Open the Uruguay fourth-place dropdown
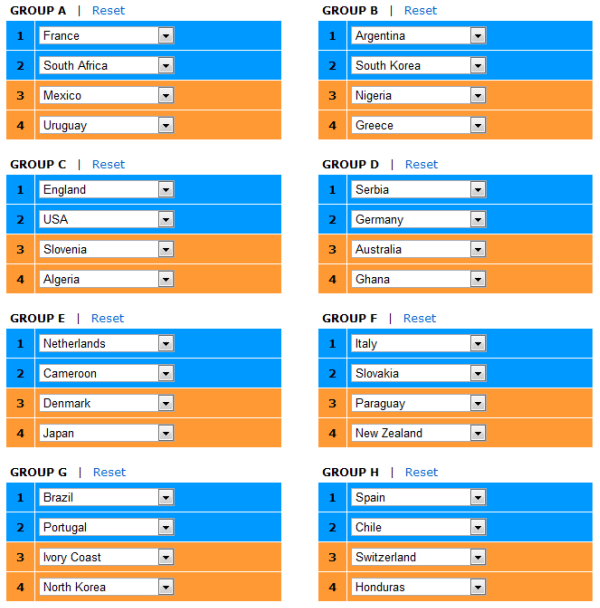 pyautogui.click(x=106, y=125)
